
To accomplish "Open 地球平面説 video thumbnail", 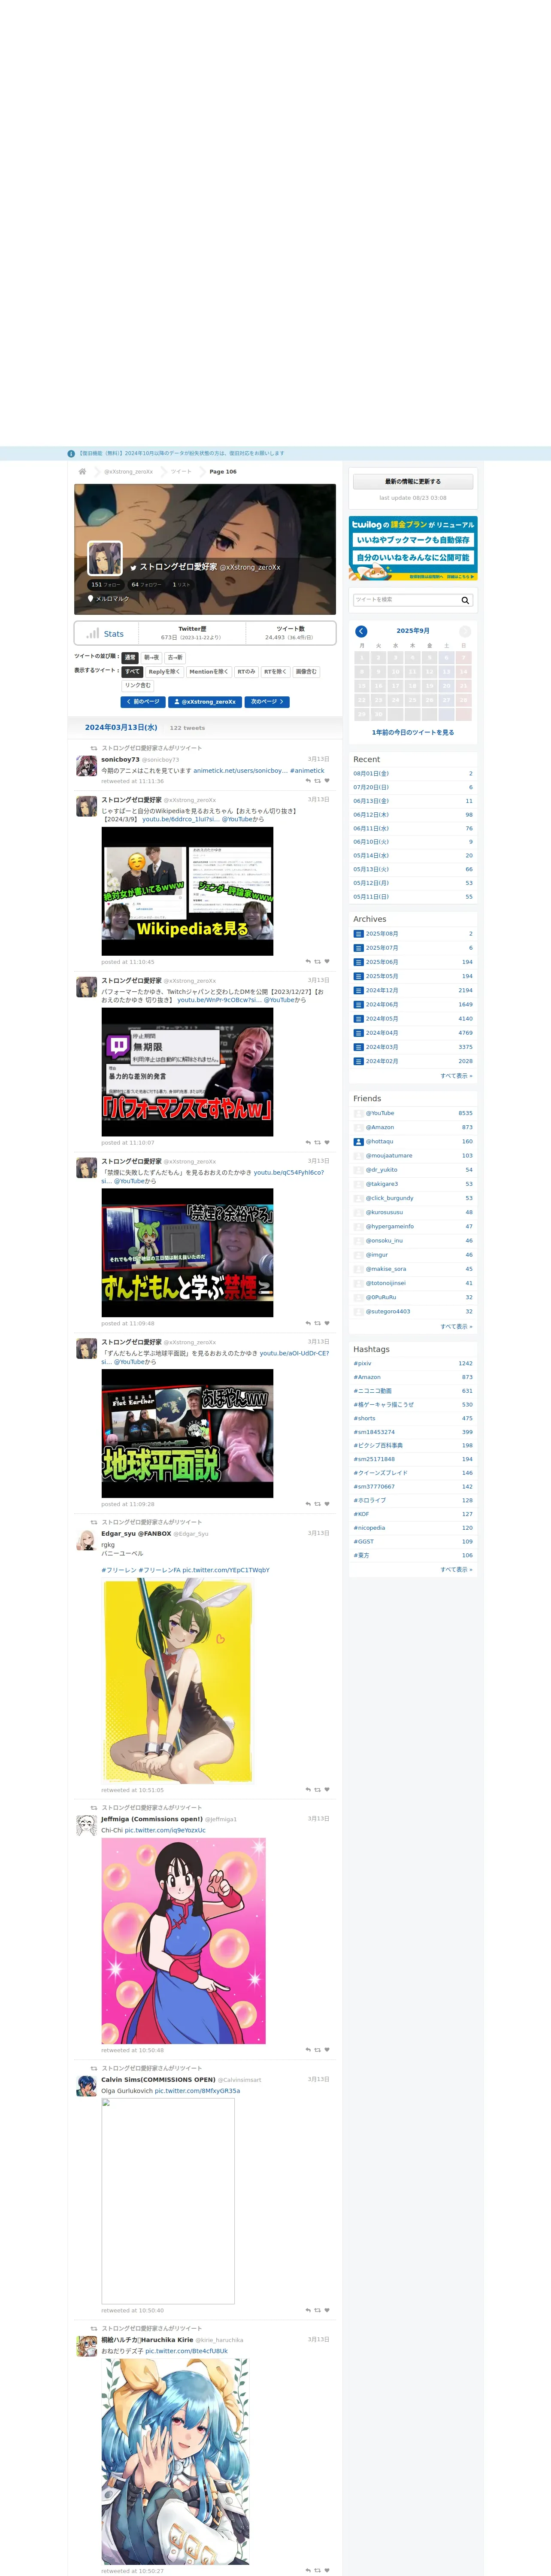I will (187, 1433).
